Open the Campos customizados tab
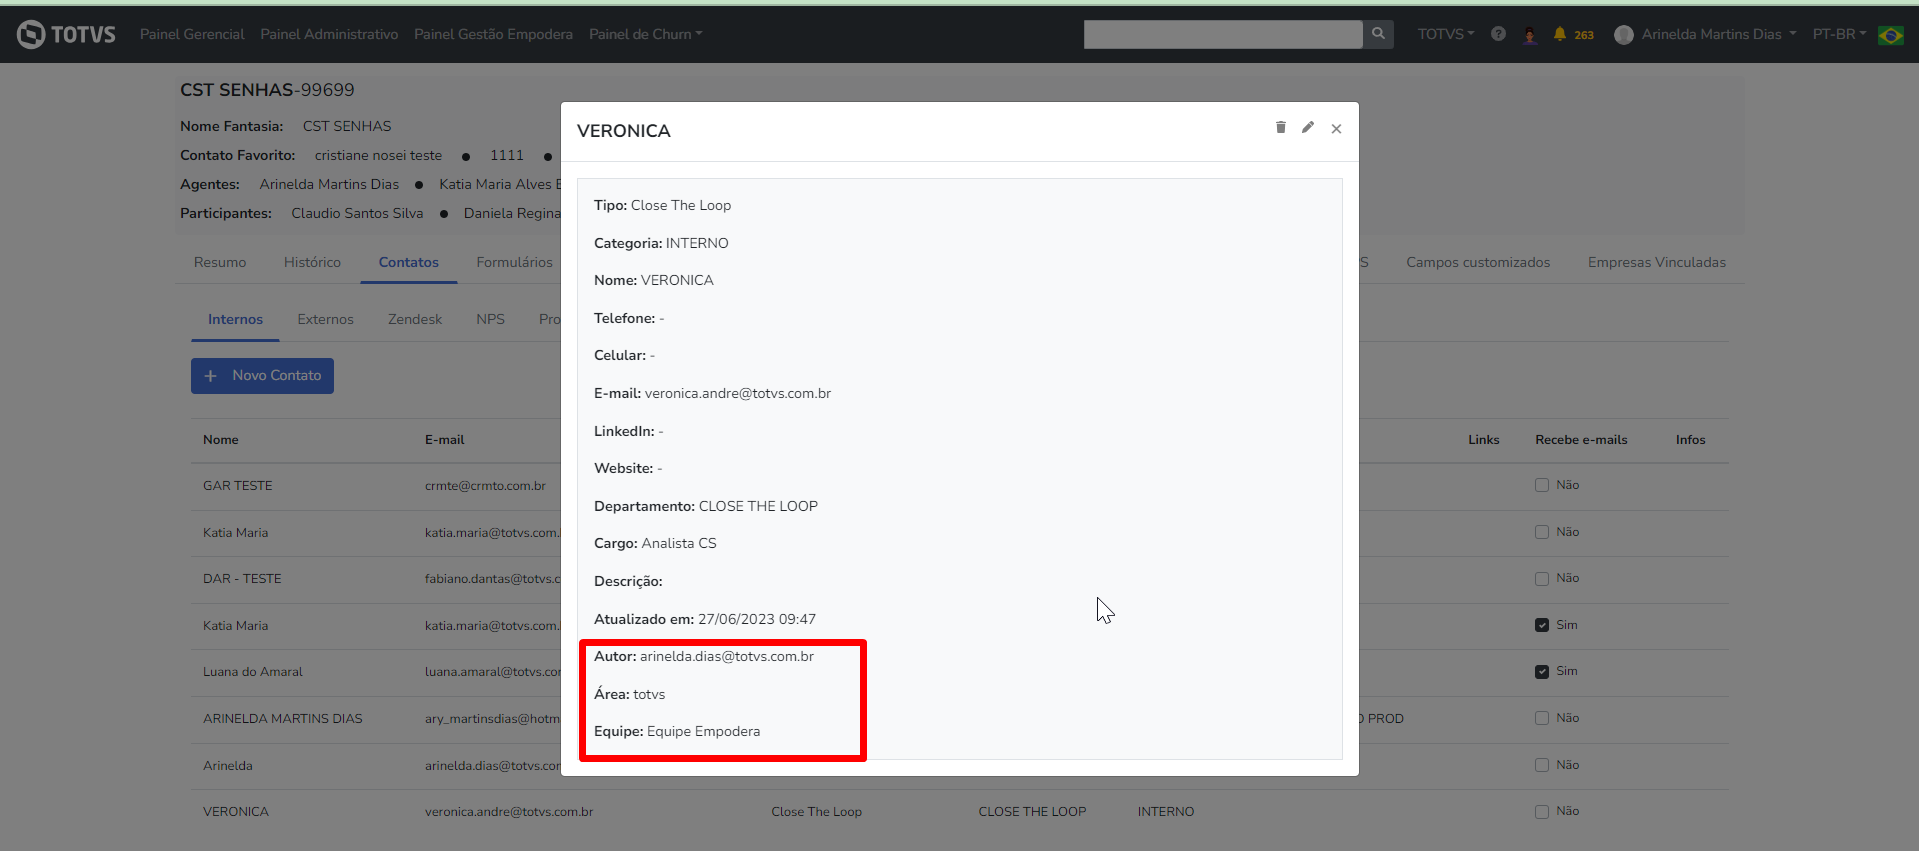Viewport: 1919px width, 851px height. pyautogui.click(x=1478, y=262)
